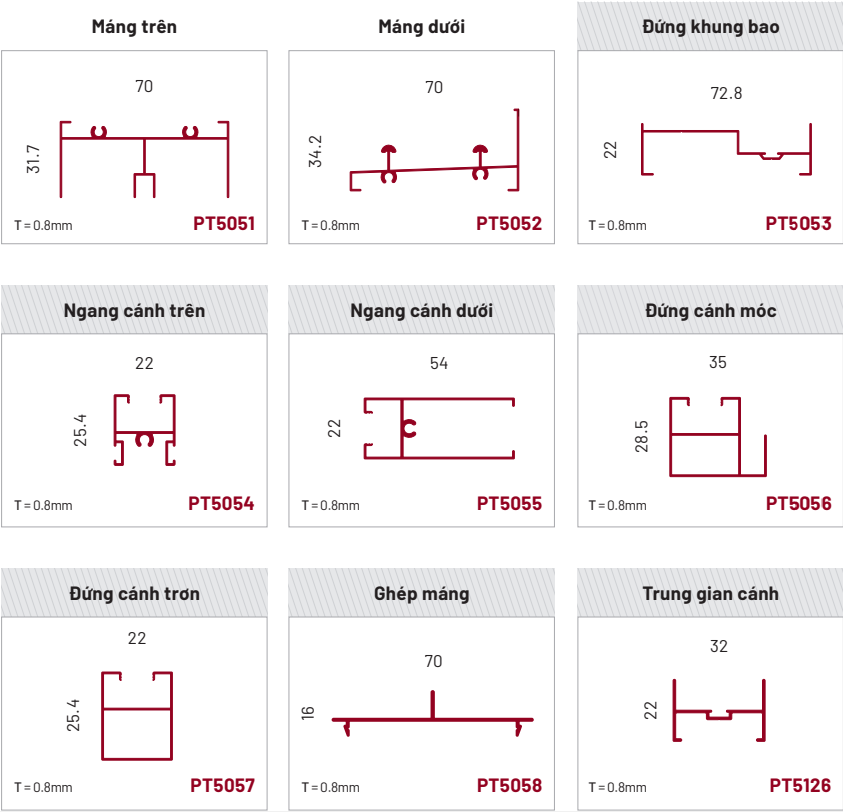Select the Ngang cánh trên profile drawing
Image resolution: width=843 pixels, height=812 pixels.
145,430
